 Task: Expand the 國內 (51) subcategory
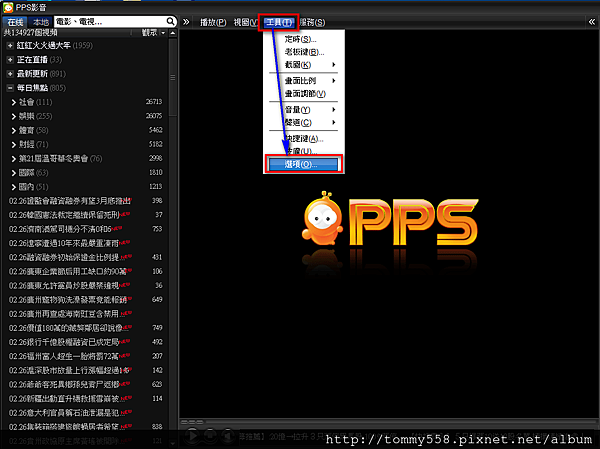pos(14,187)
